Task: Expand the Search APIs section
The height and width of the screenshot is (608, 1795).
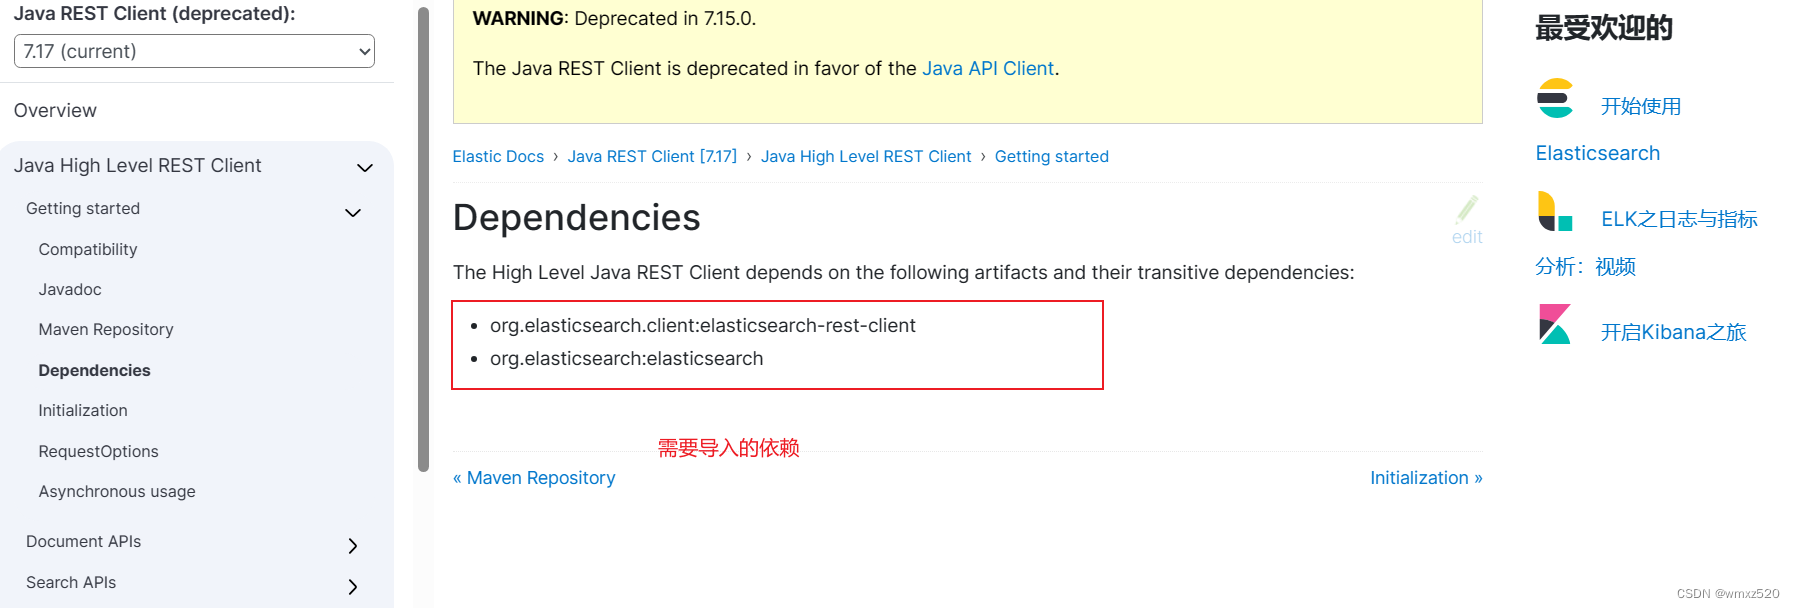Action: click(352, 586)
